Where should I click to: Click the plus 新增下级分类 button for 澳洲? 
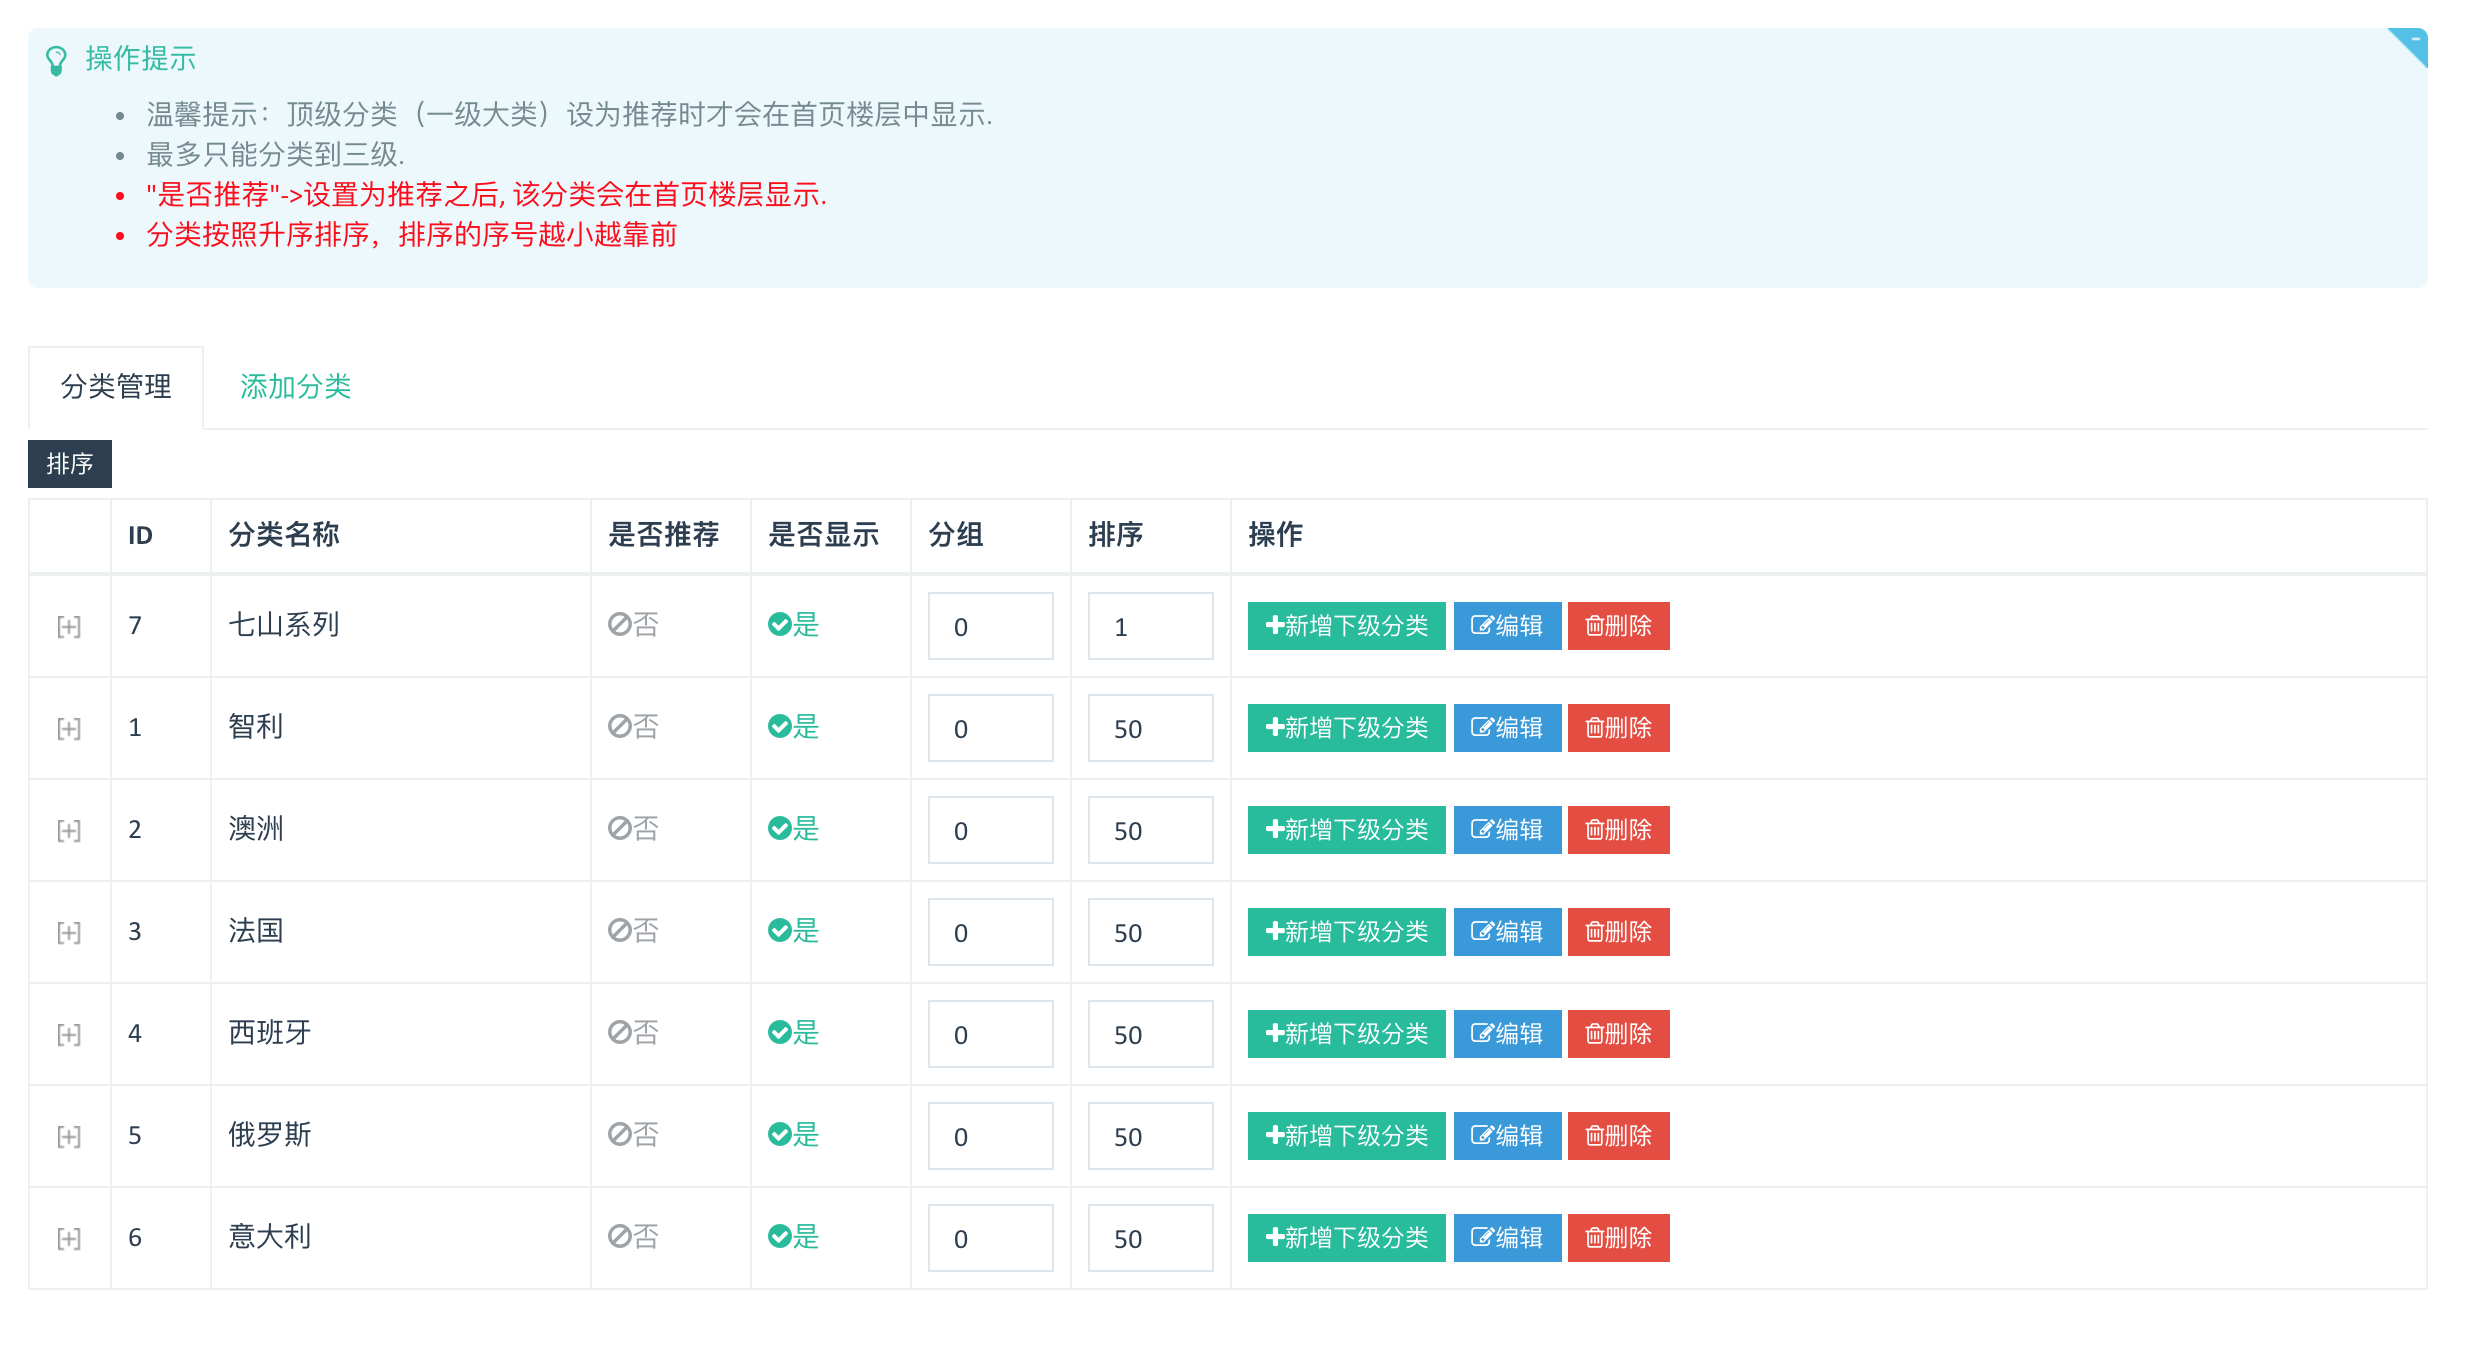click(1346, 830)
